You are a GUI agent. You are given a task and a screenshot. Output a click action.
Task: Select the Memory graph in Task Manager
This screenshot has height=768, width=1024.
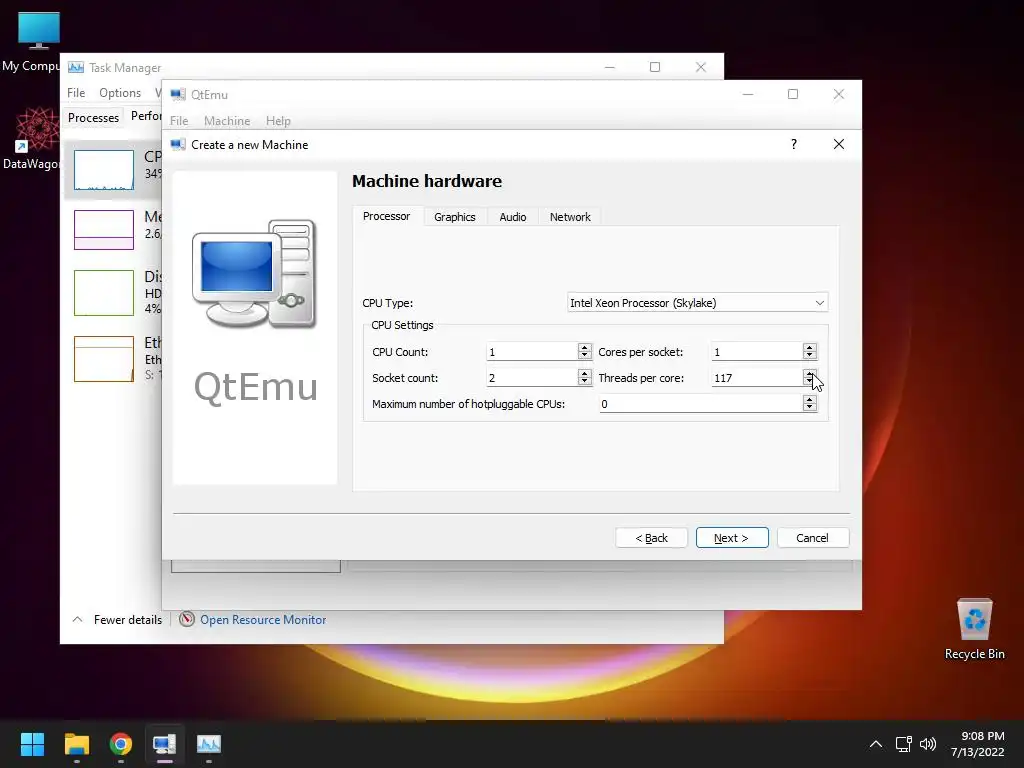104,230
